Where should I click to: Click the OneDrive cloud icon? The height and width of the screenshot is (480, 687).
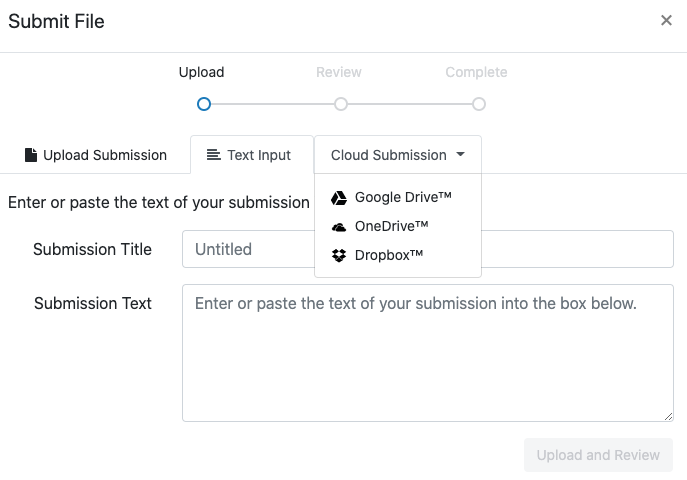tap(339, 227)
